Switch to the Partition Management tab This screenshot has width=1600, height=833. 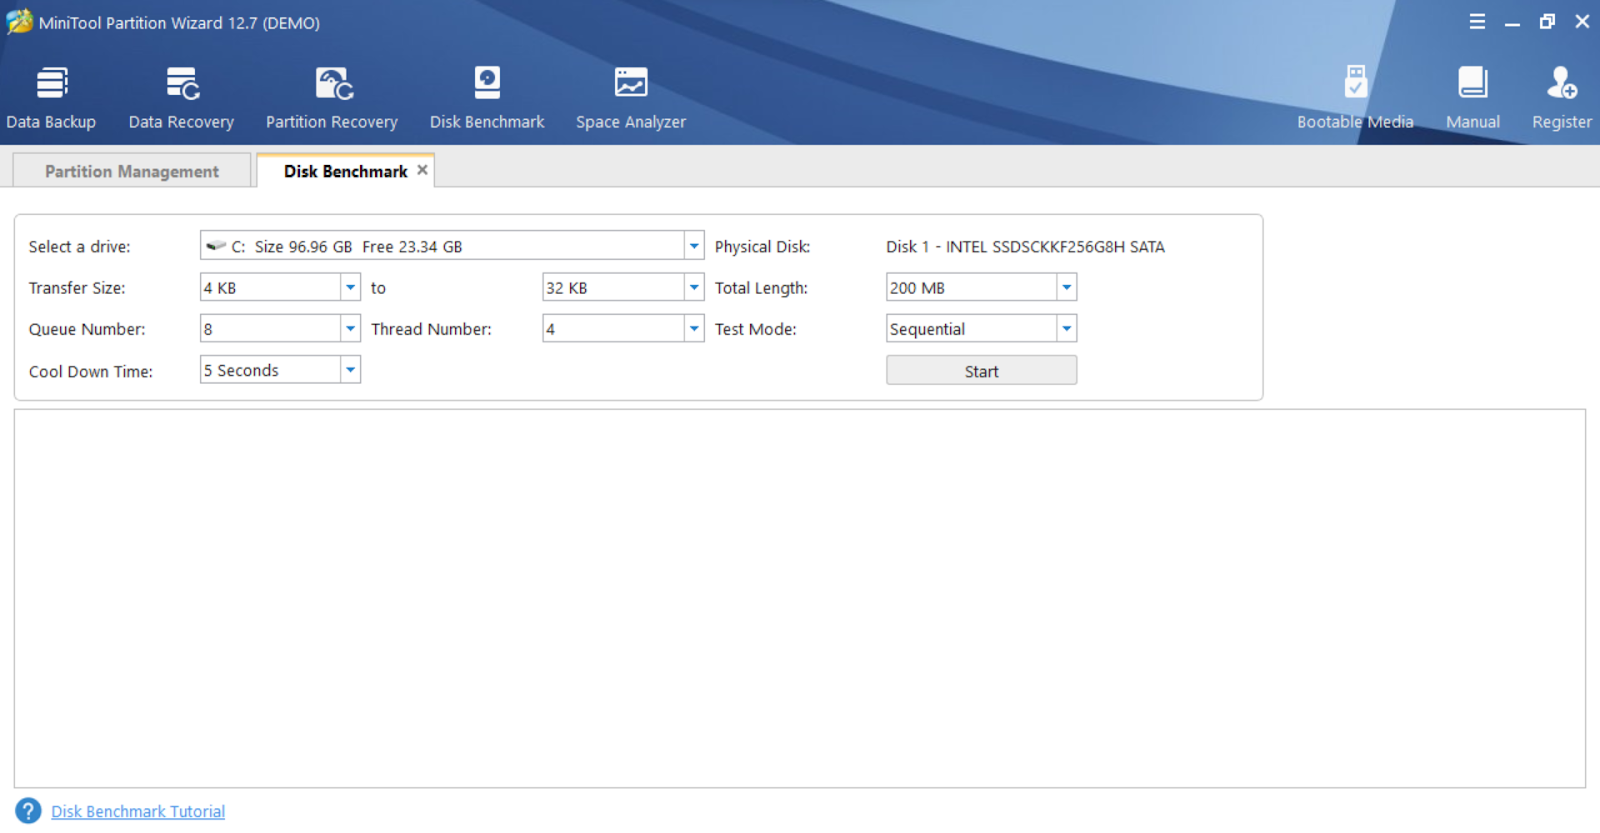(x=132, y=171)
